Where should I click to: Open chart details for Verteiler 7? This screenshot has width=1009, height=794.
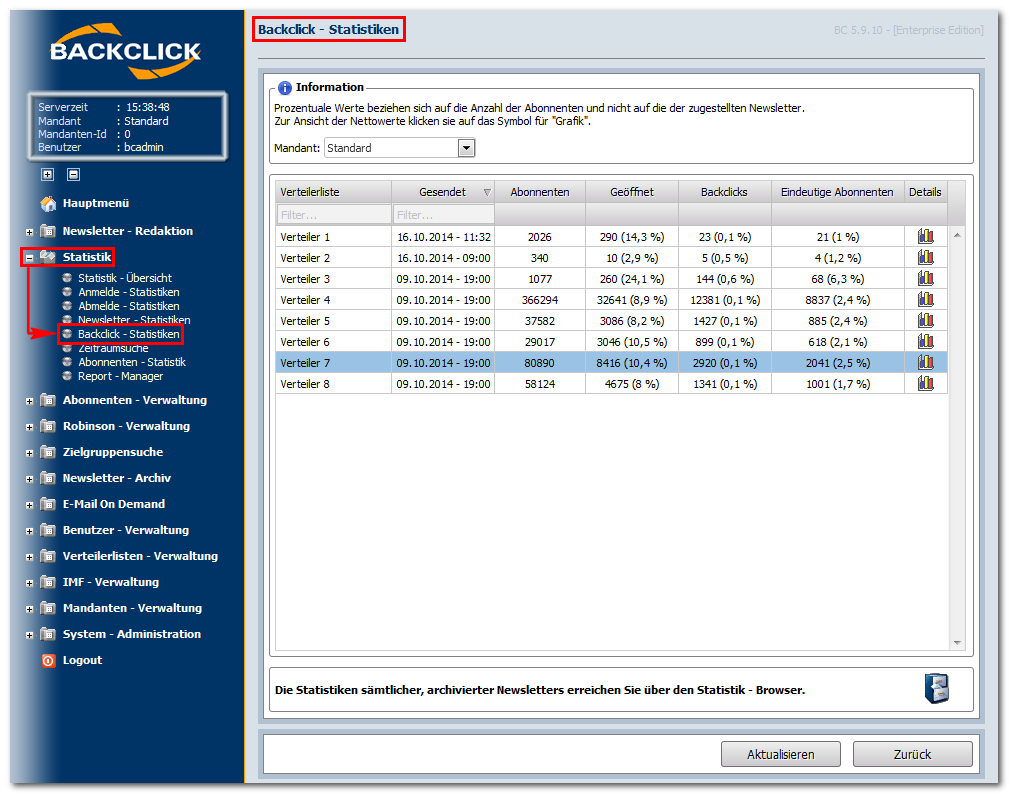925,363
